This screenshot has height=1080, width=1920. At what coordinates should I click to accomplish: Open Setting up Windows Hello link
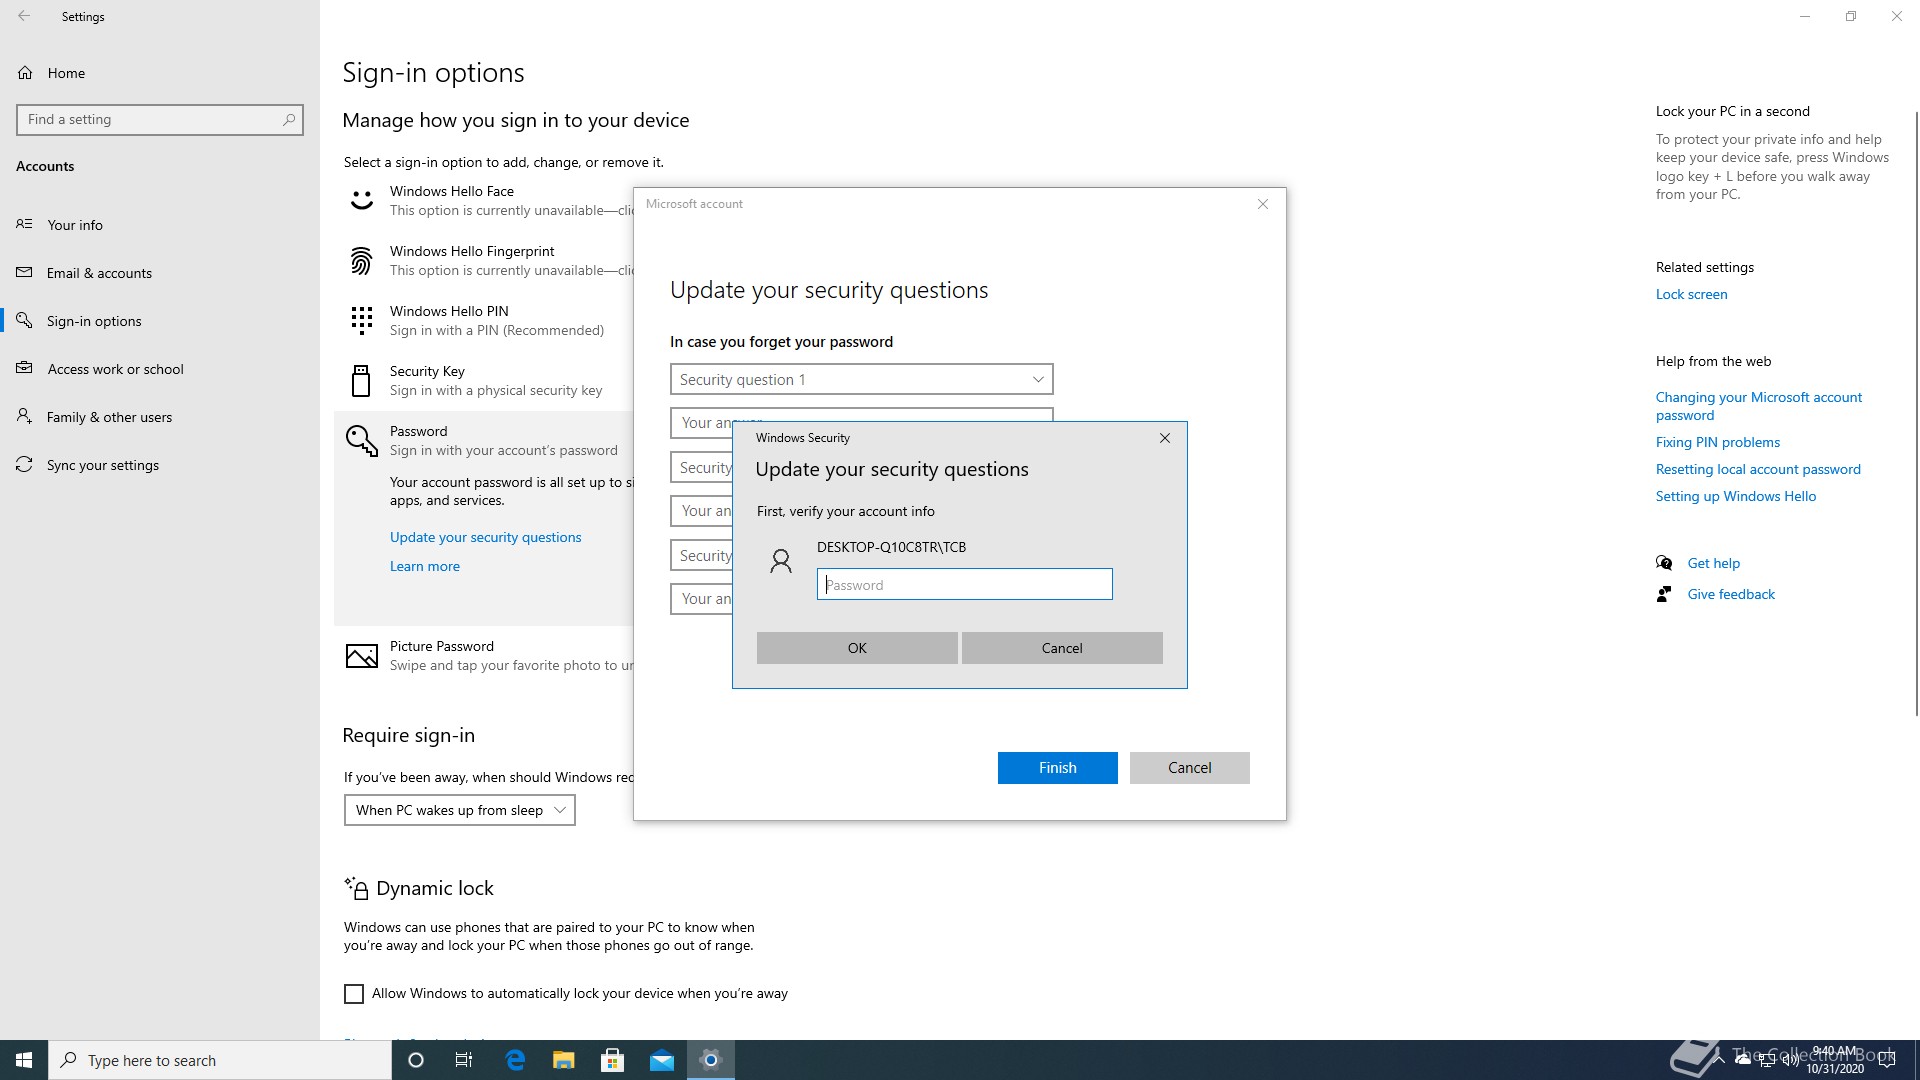click(1736, 496)
